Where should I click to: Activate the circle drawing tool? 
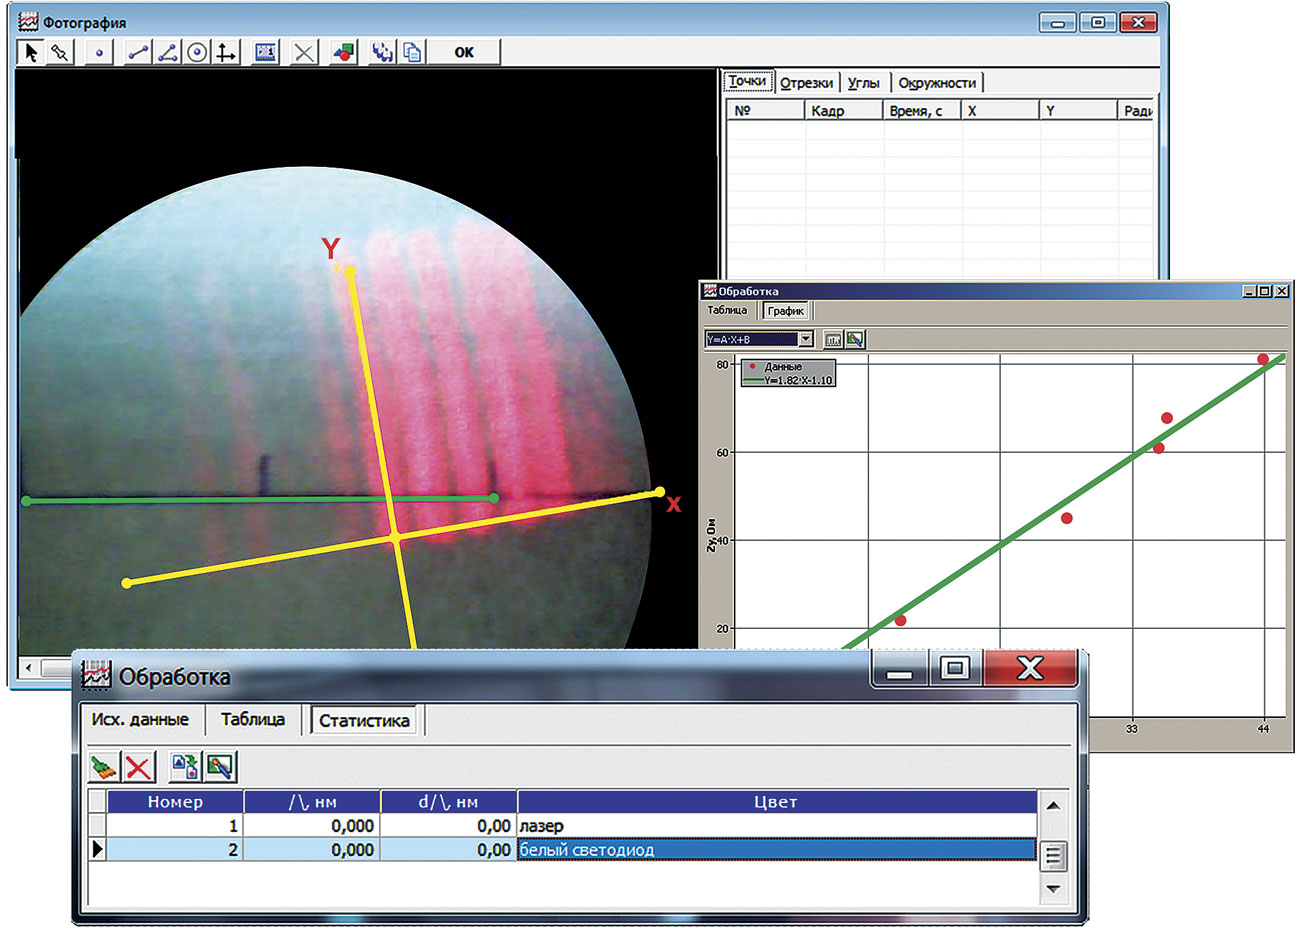pos(198,53)
